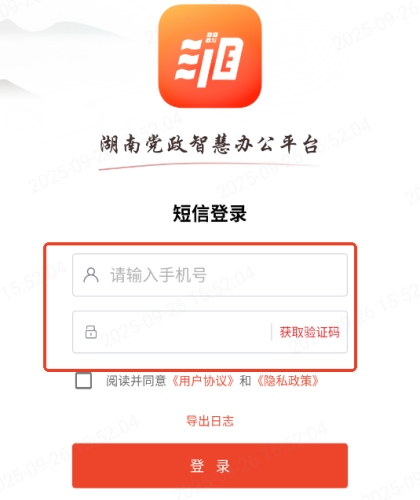This screenshot has height=500, width=420.
Task: Click the calligraphy title 湖南党政智慧办公平台
Action: (x=209, y=144)
